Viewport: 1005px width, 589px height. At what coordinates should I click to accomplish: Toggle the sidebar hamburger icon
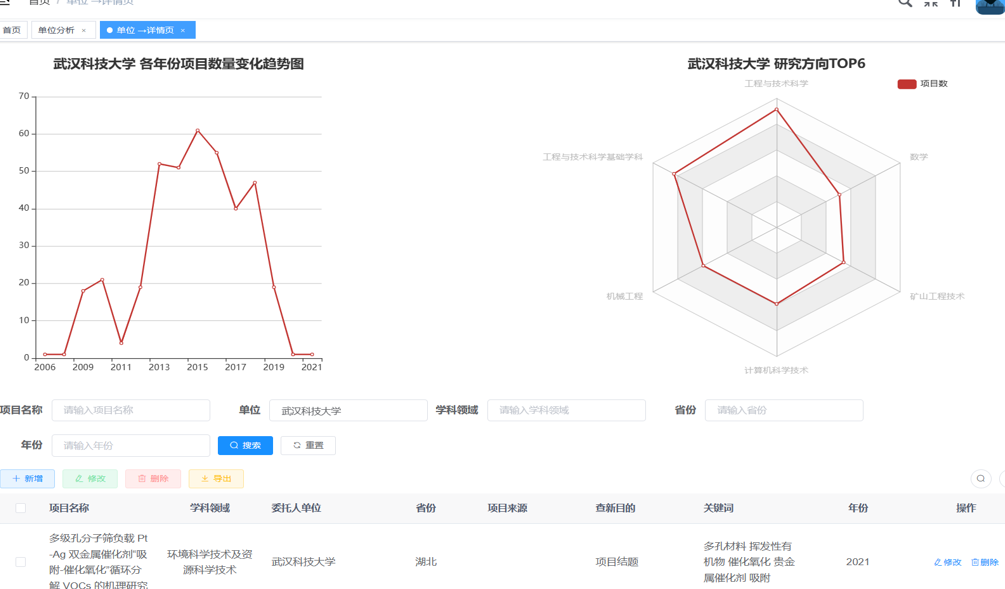pos(4,2)
